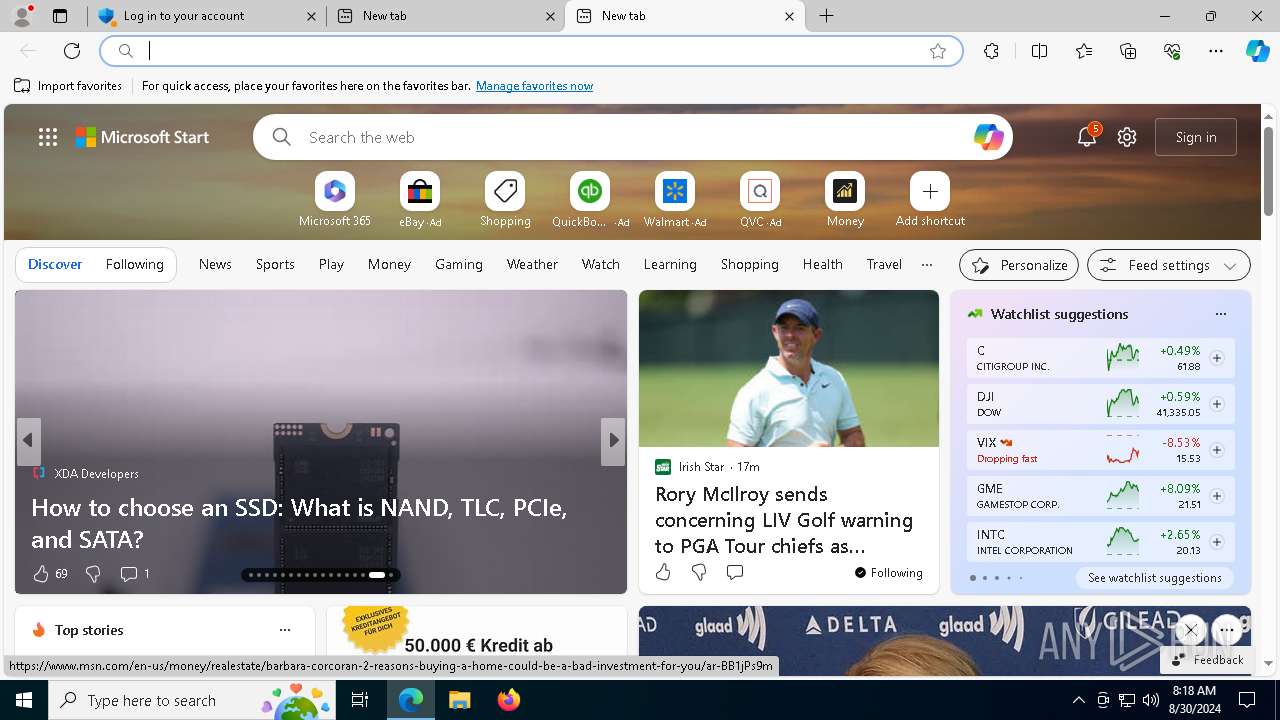Open the Gaming category
1280x720 pixels.
point(459,264)
